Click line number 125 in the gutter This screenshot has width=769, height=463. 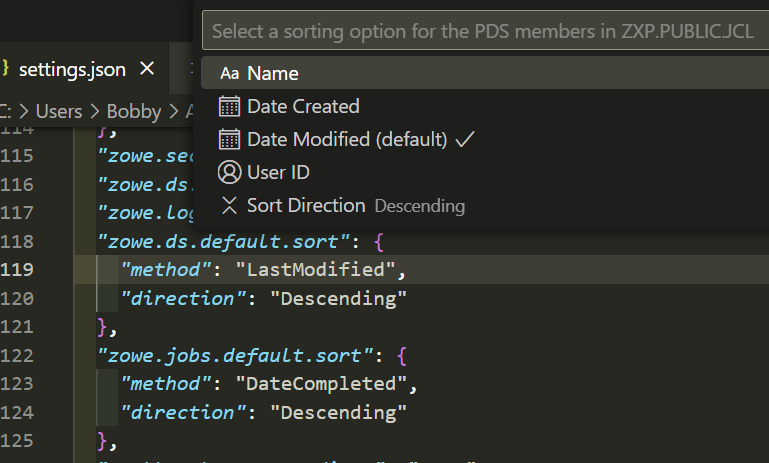point(17,440)
